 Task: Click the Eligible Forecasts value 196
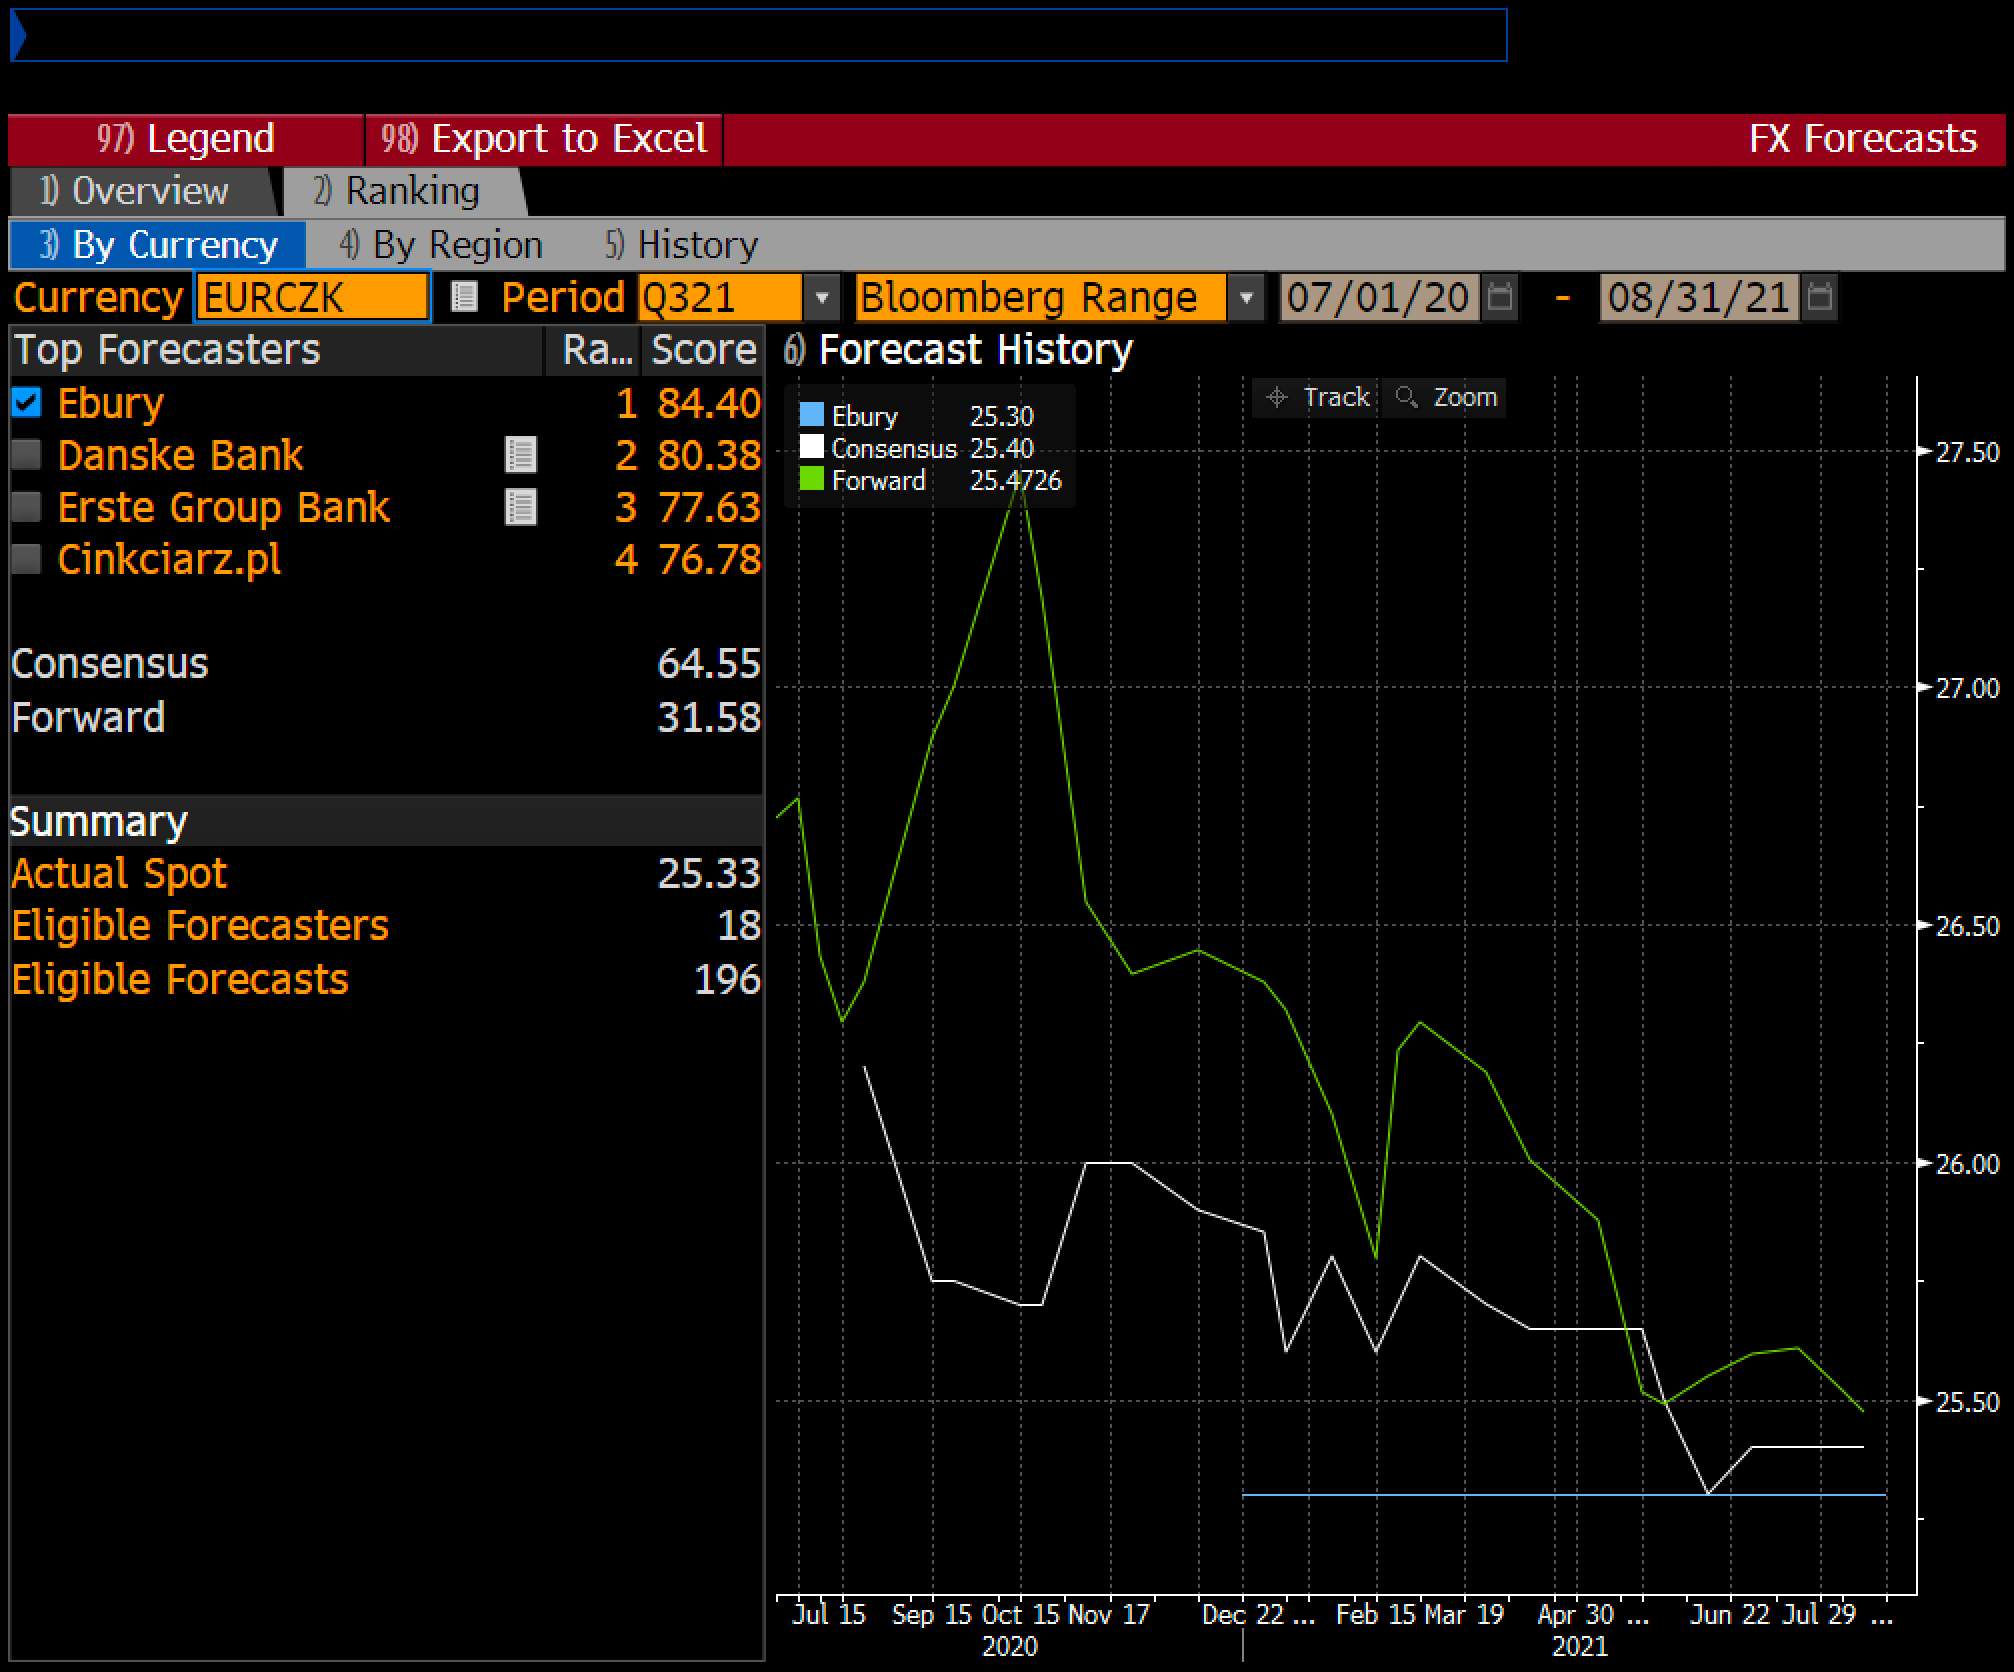(728, 979)
